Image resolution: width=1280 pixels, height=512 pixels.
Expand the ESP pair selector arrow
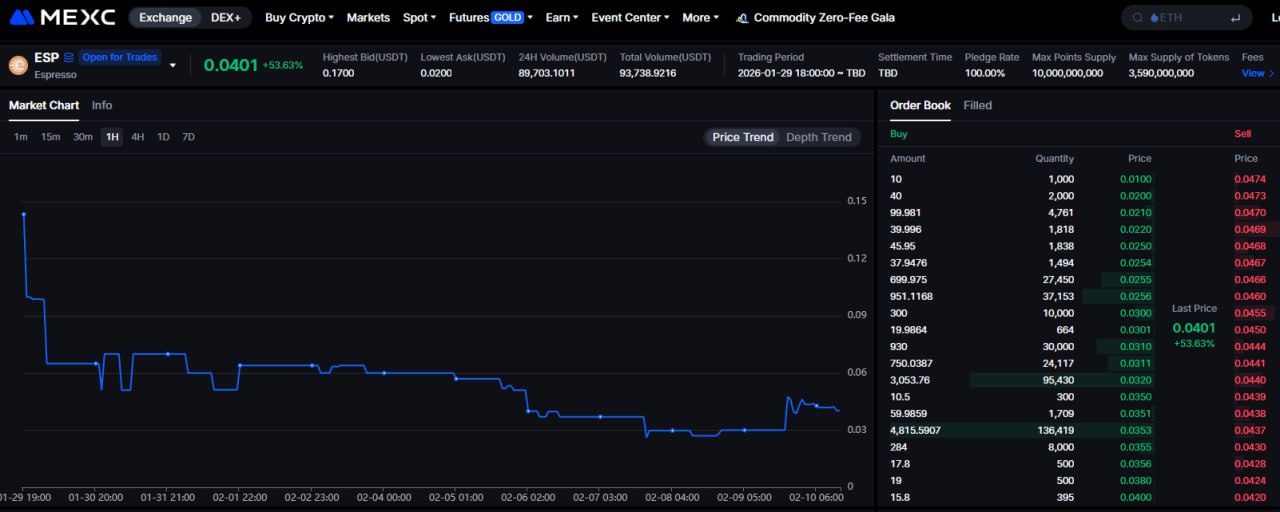pos(172,66)
